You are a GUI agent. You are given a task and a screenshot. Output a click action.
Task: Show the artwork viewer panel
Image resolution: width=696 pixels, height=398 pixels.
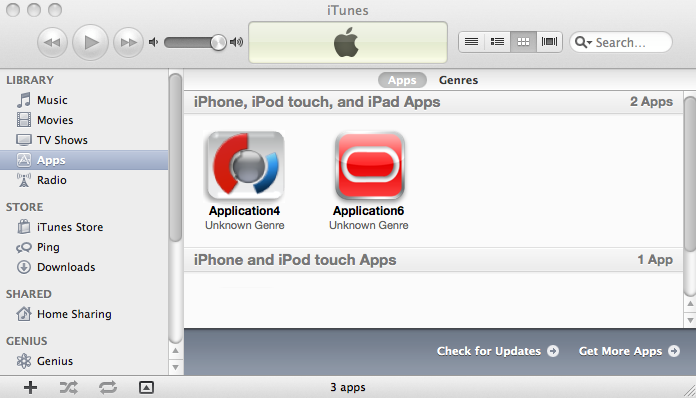(146, 387)
